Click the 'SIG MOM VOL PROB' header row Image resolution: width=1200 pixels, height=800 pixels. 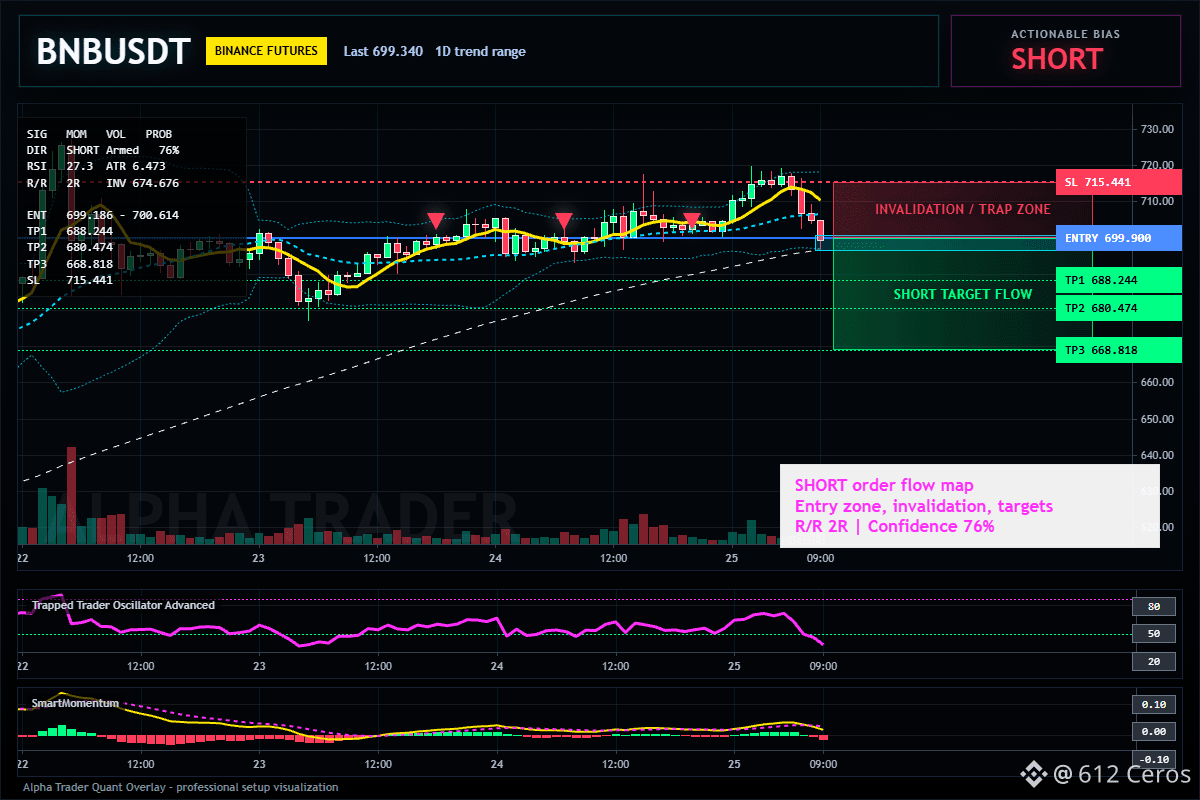pos(99,133)
